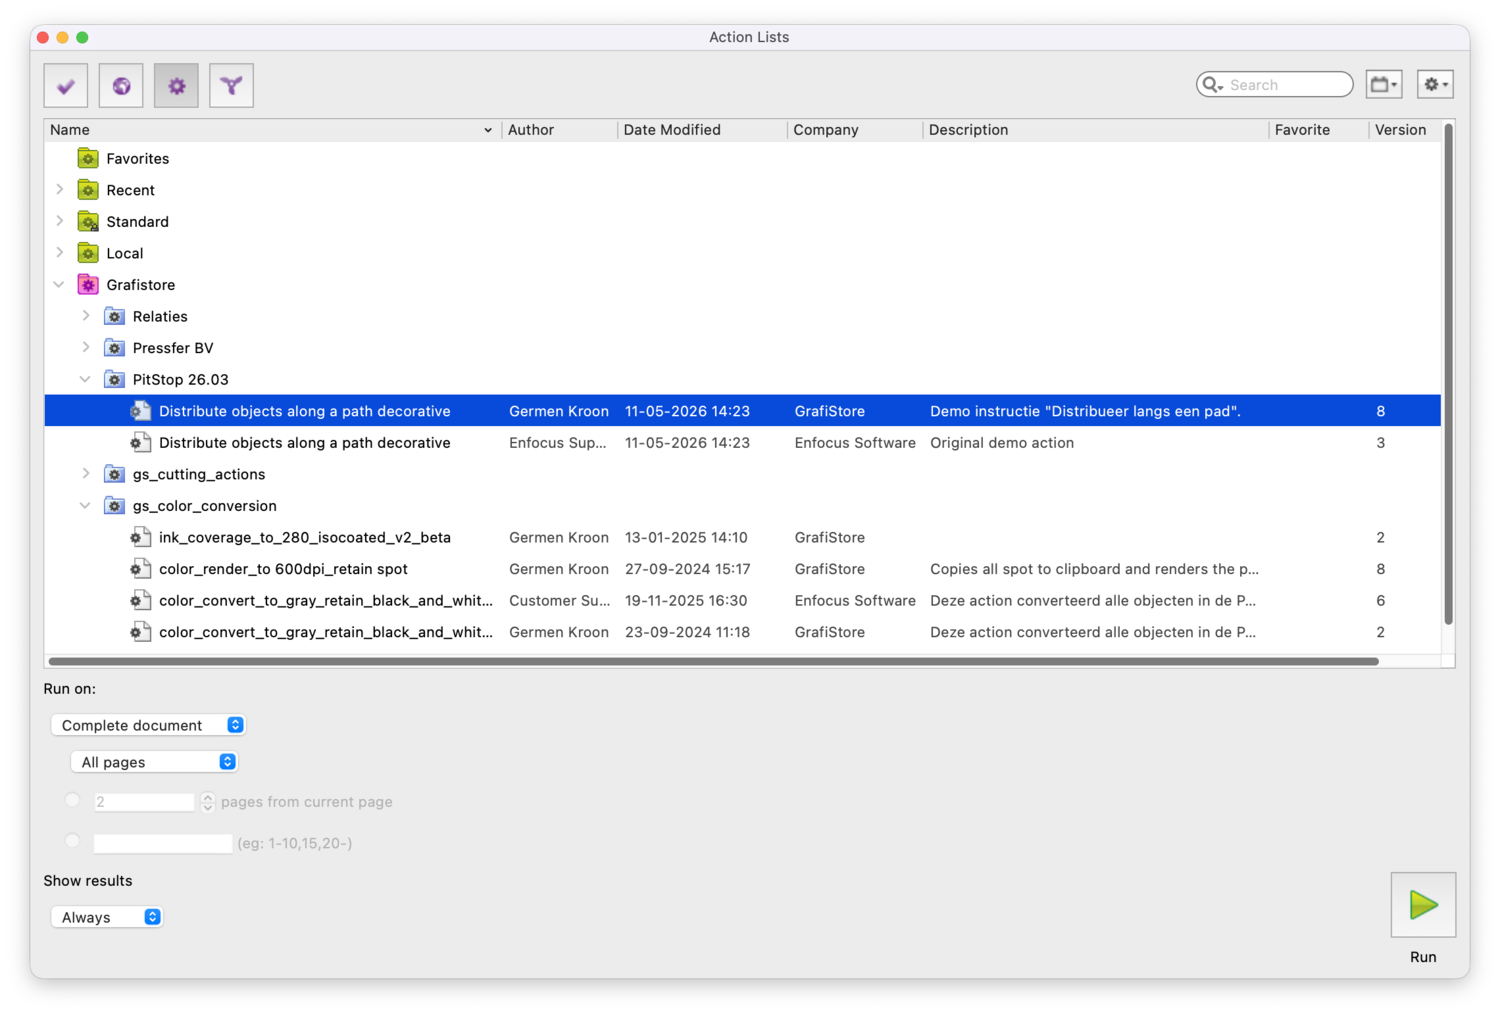Viewport: 1500px width, 1014px height.
Task: Expand the Standard folder
Action: (60, 221)
